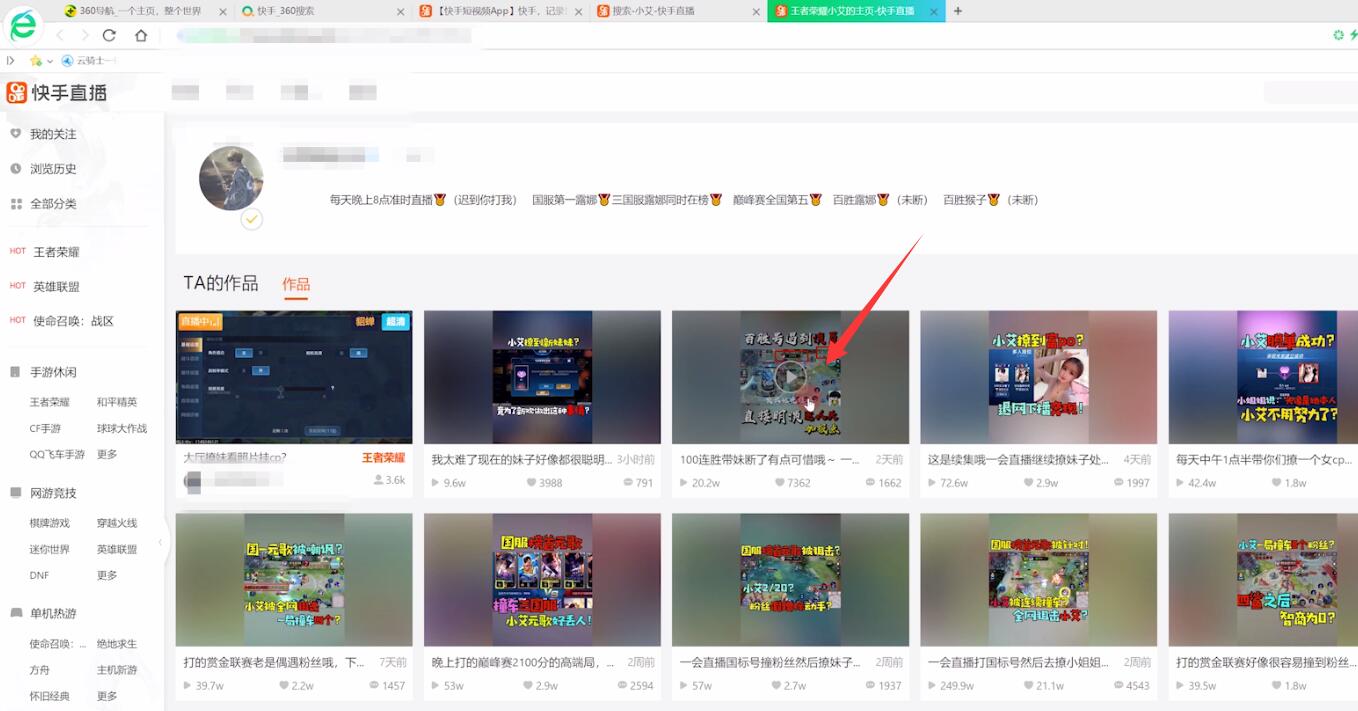Open video 这是续集哦一会直播继续撩妹子
1358x711 pixels.
click(1038, 377)
